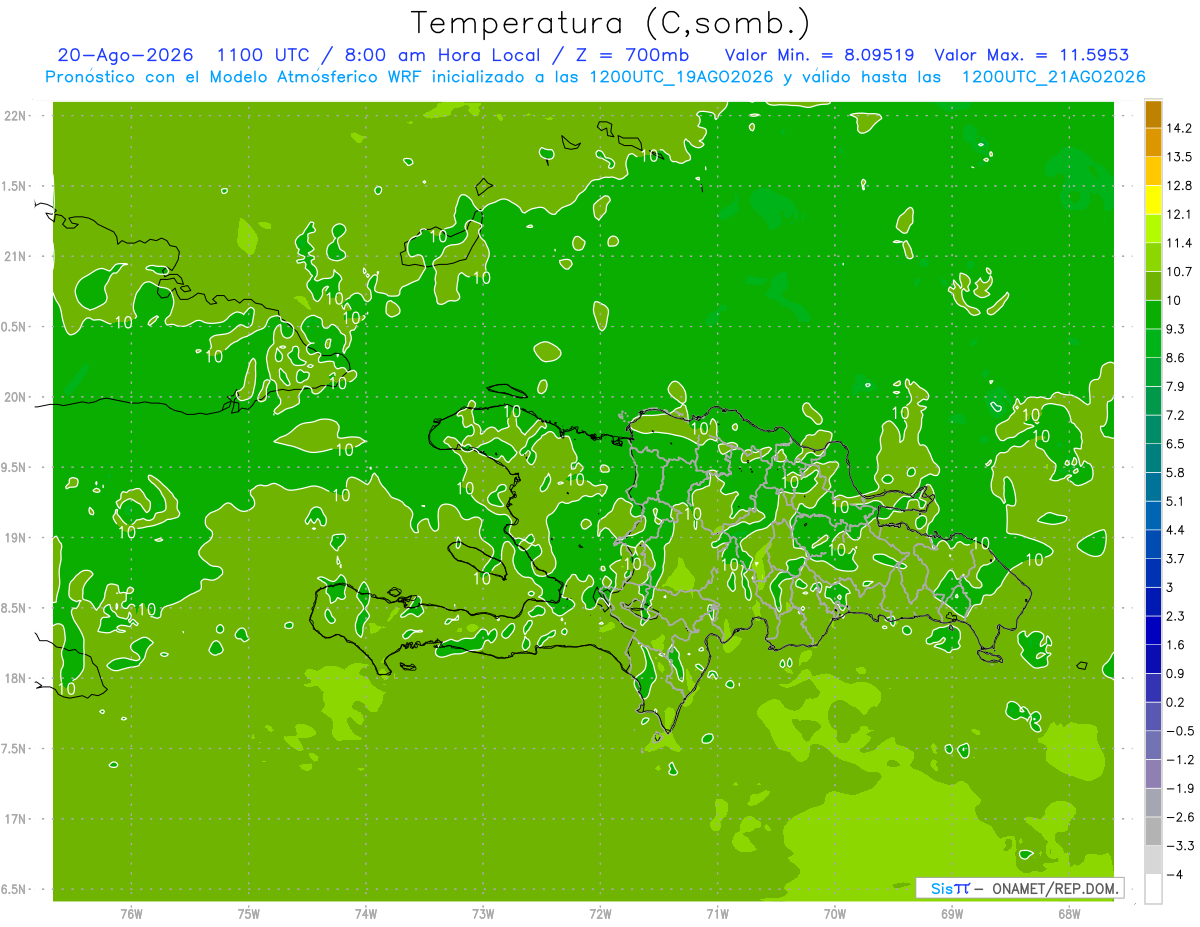Click the '76W' longitude label
1200x927 pixels.
[131, 914]
